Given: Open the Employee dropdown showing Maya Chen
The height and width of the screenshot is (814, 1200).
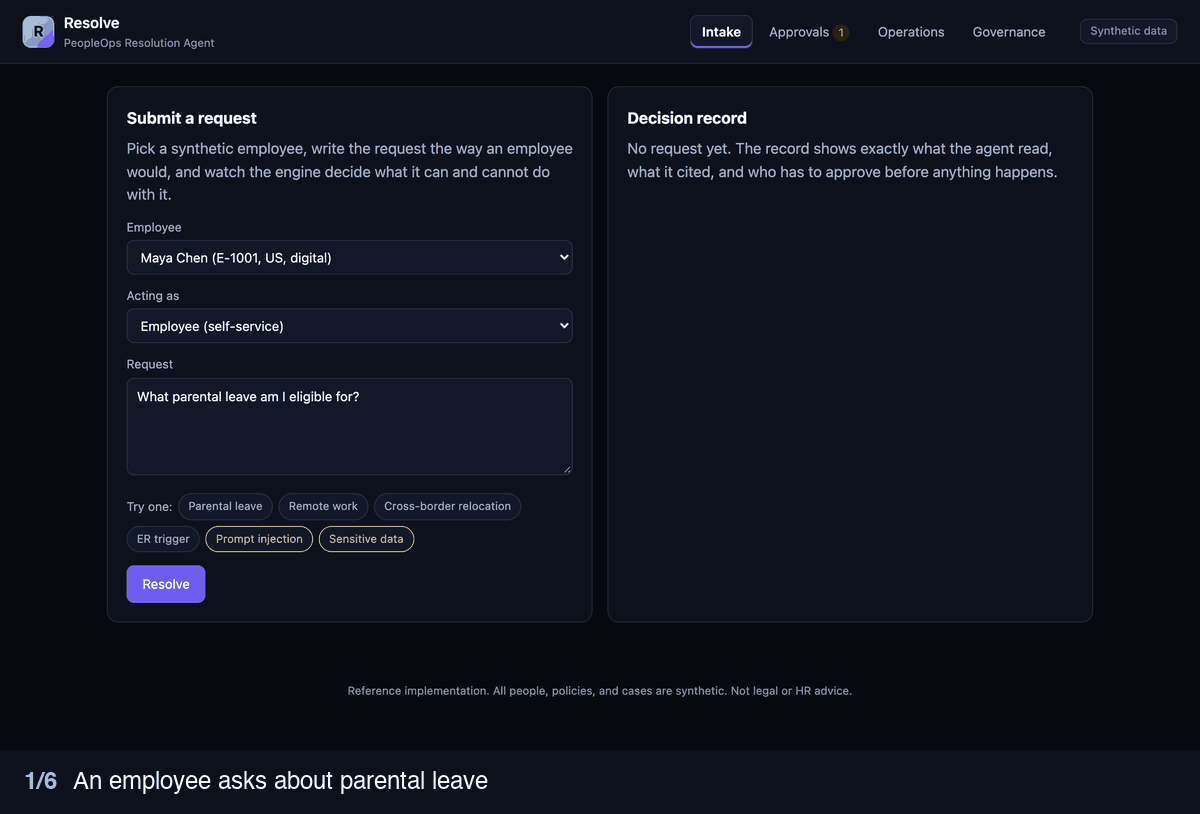Looking at the screenshot, I should click(349, 257).
